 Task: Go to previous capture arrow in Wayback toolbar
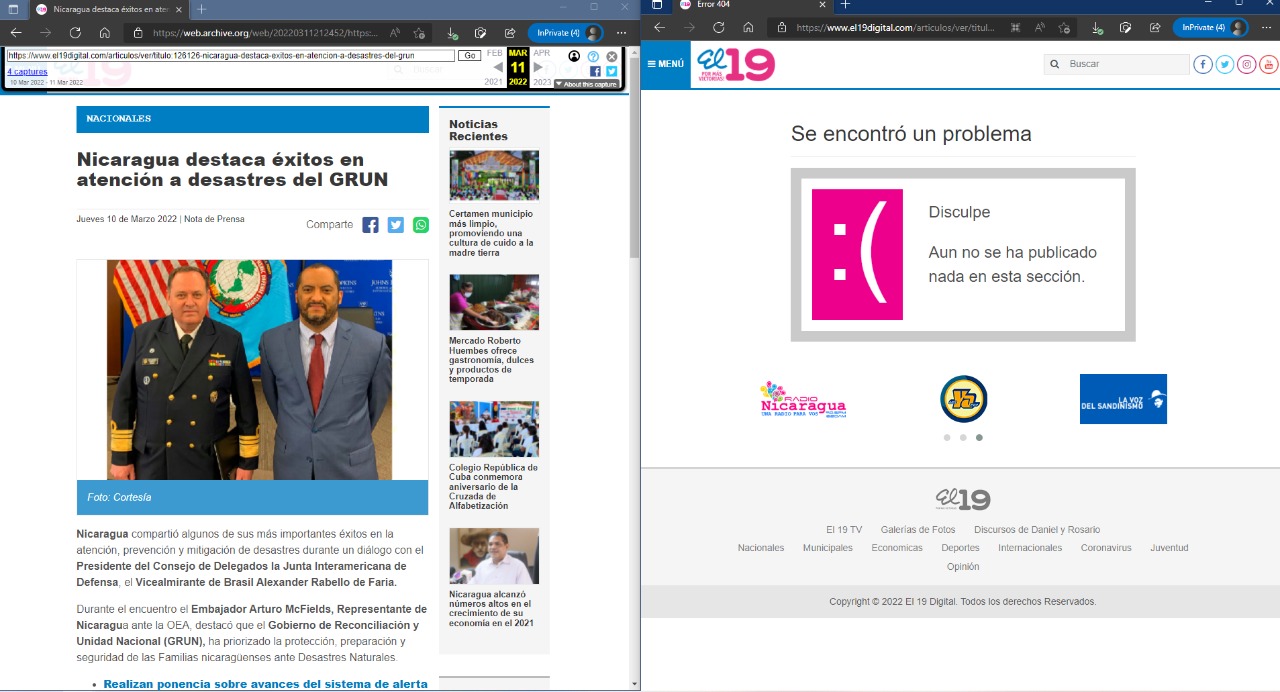pos(498,67)
